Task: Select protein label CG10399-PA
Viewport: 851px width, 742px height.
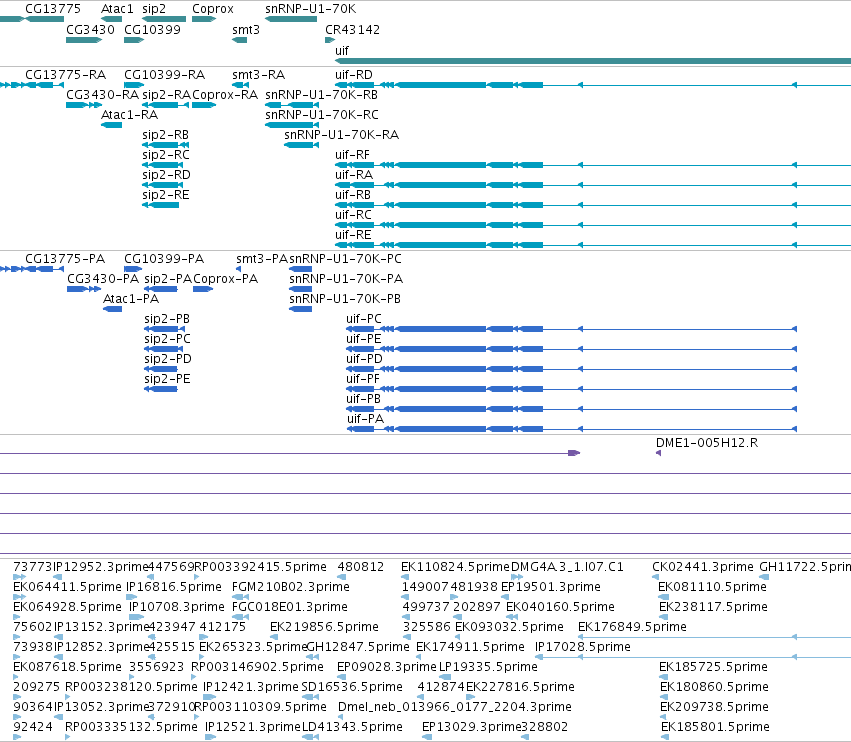Action: 164,258
